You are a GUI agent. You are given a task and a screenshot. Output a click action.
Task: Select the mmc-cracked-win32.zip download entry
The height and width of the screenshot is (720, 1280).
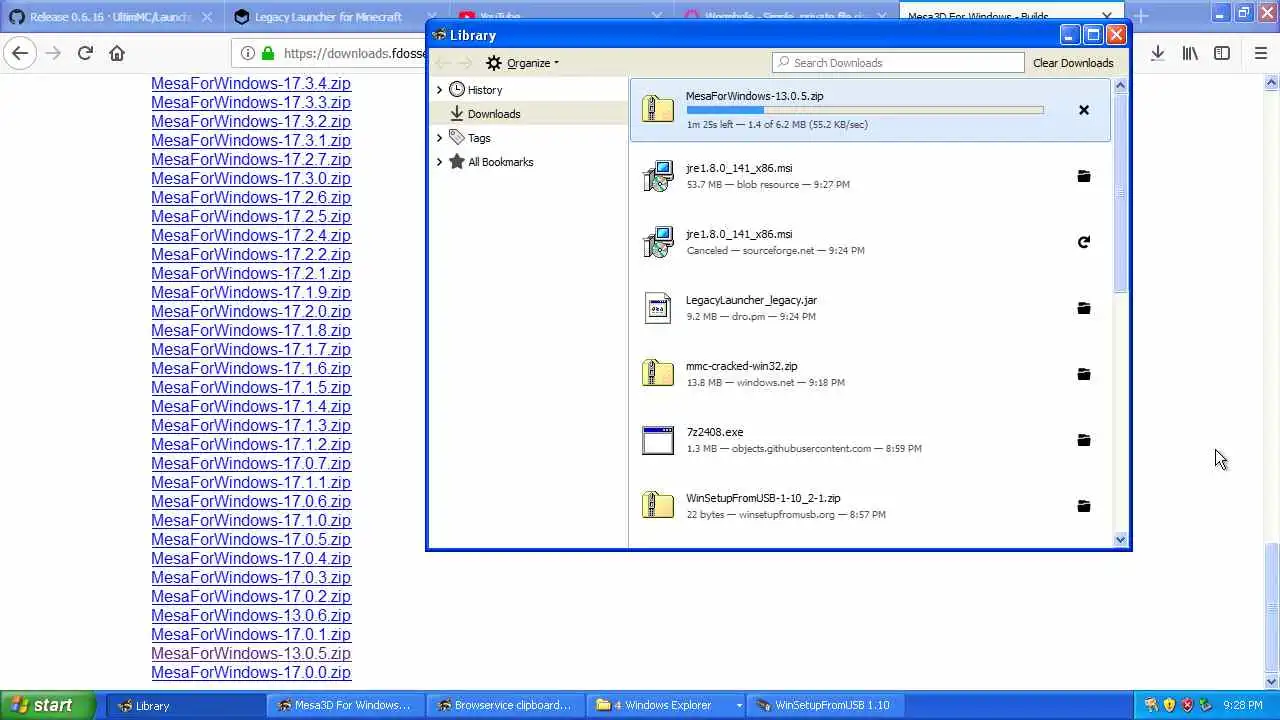(x=870, y=374)
